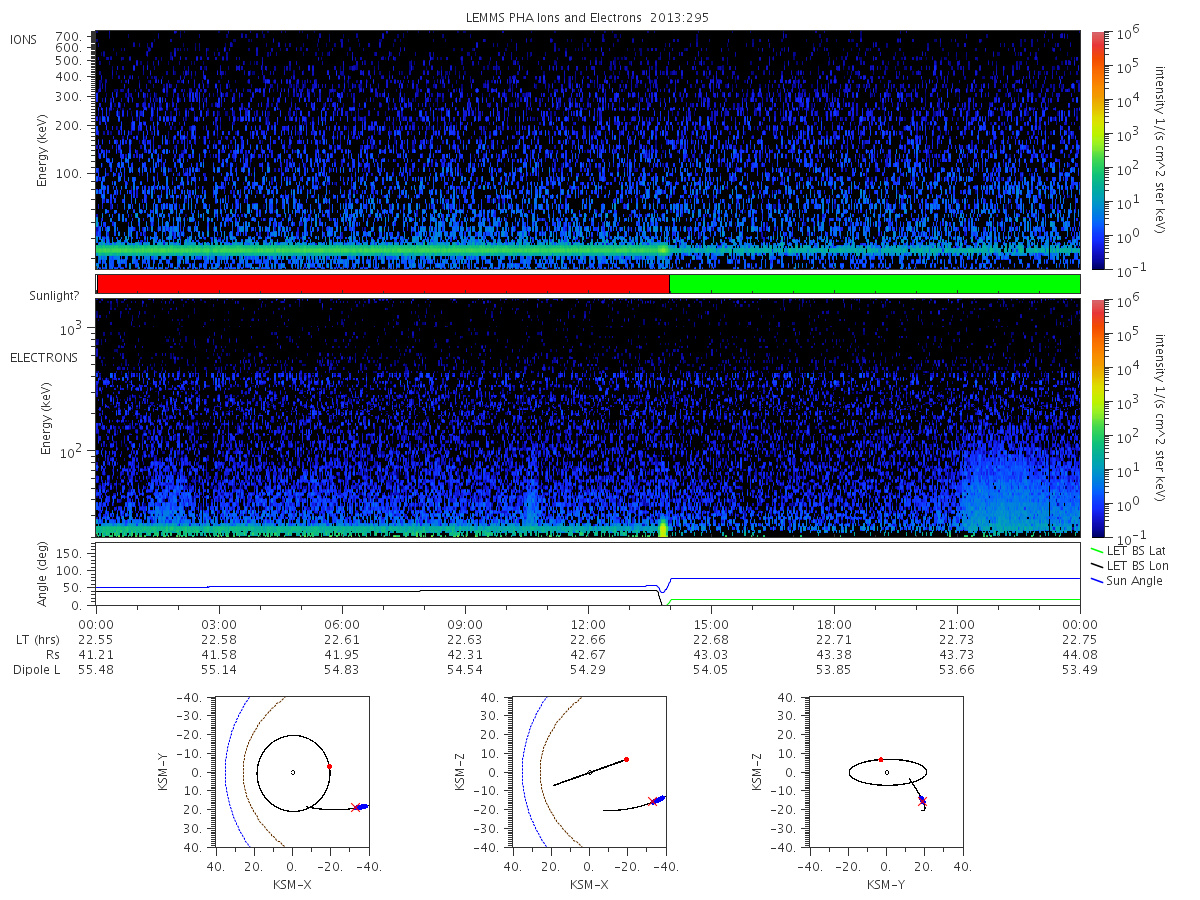Click the ions intensity color bar
Image resolution: width=1200 pixels, height=900 pixels.
point(1097,150)
